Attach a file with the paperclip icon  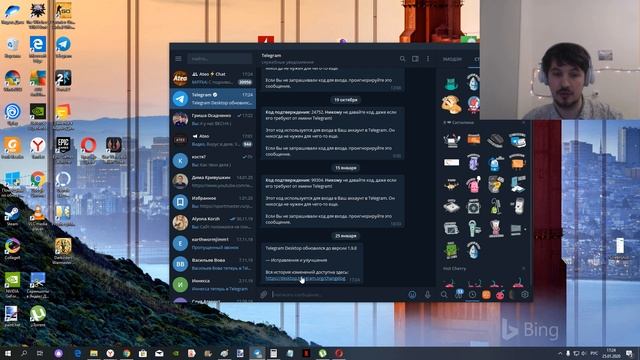264,294
